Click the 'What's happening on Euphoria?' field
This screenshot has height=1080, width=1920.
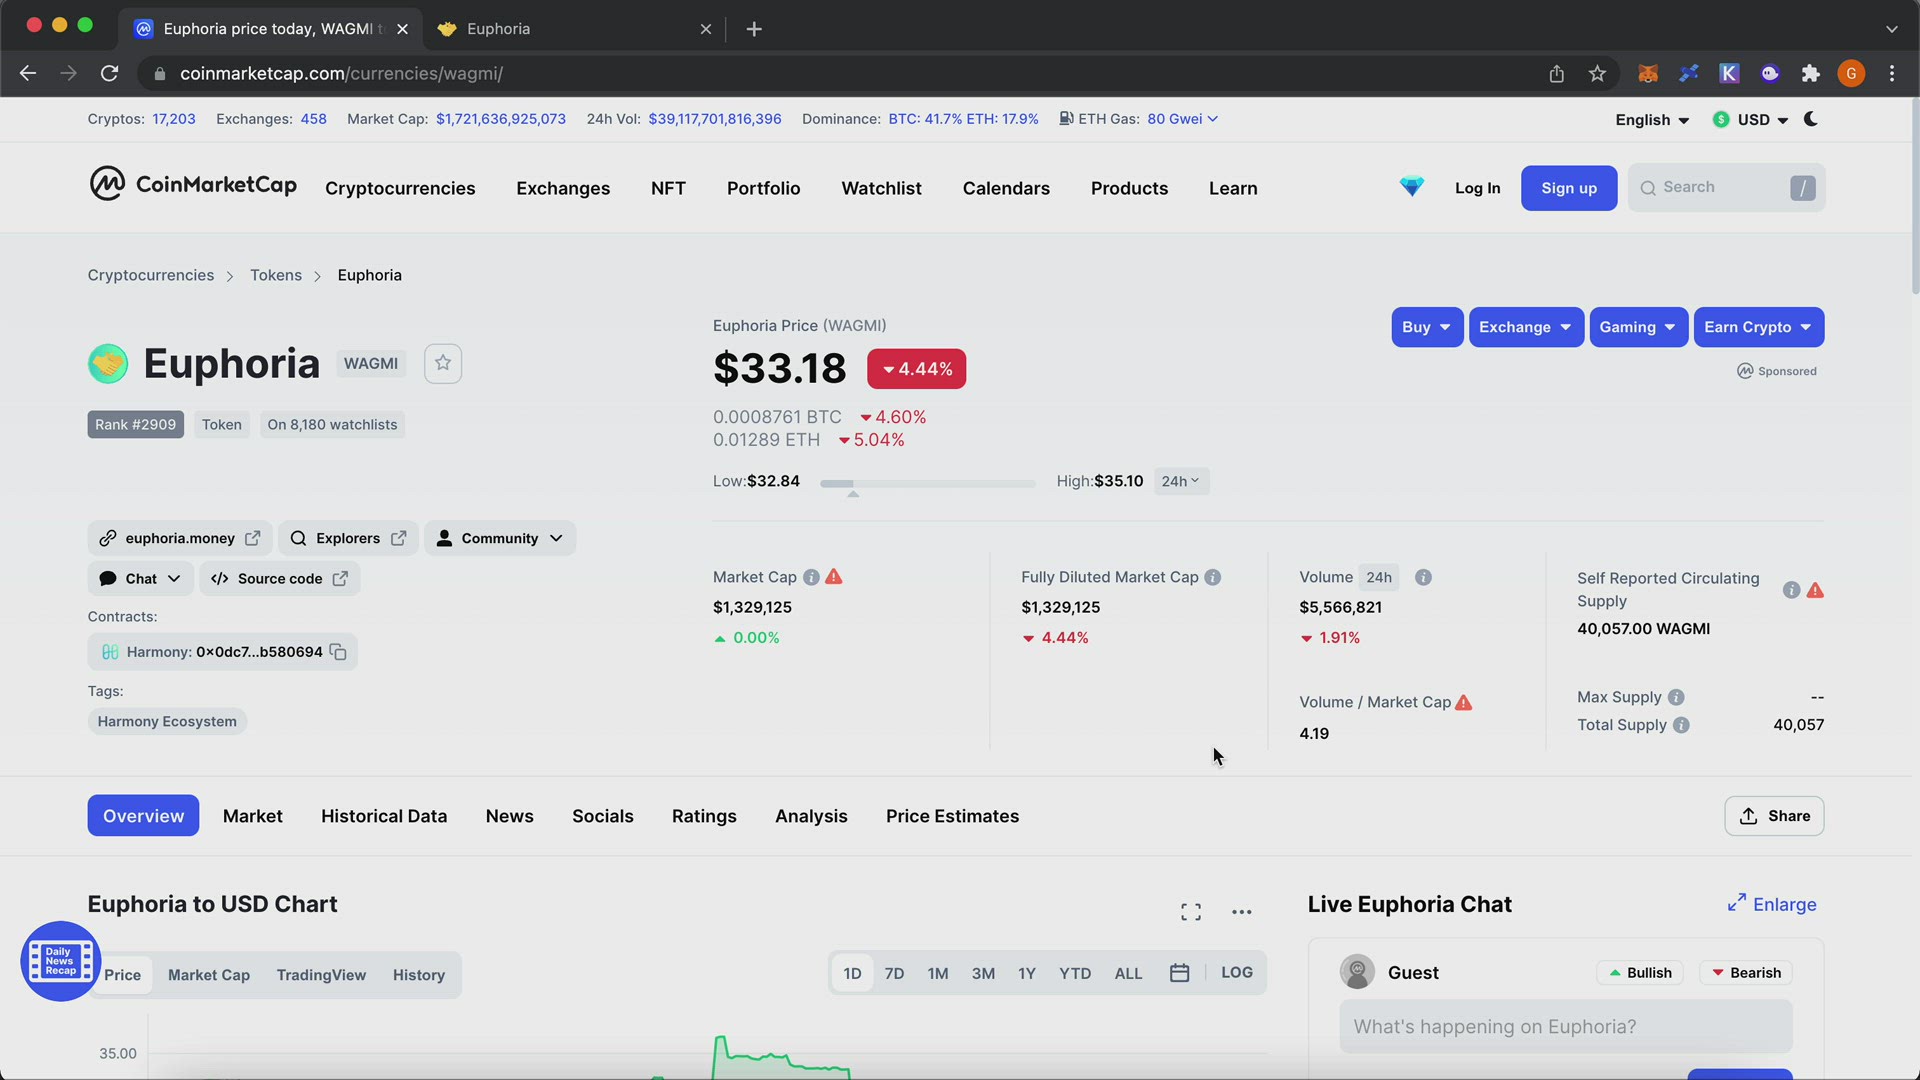(1566, 1027)
